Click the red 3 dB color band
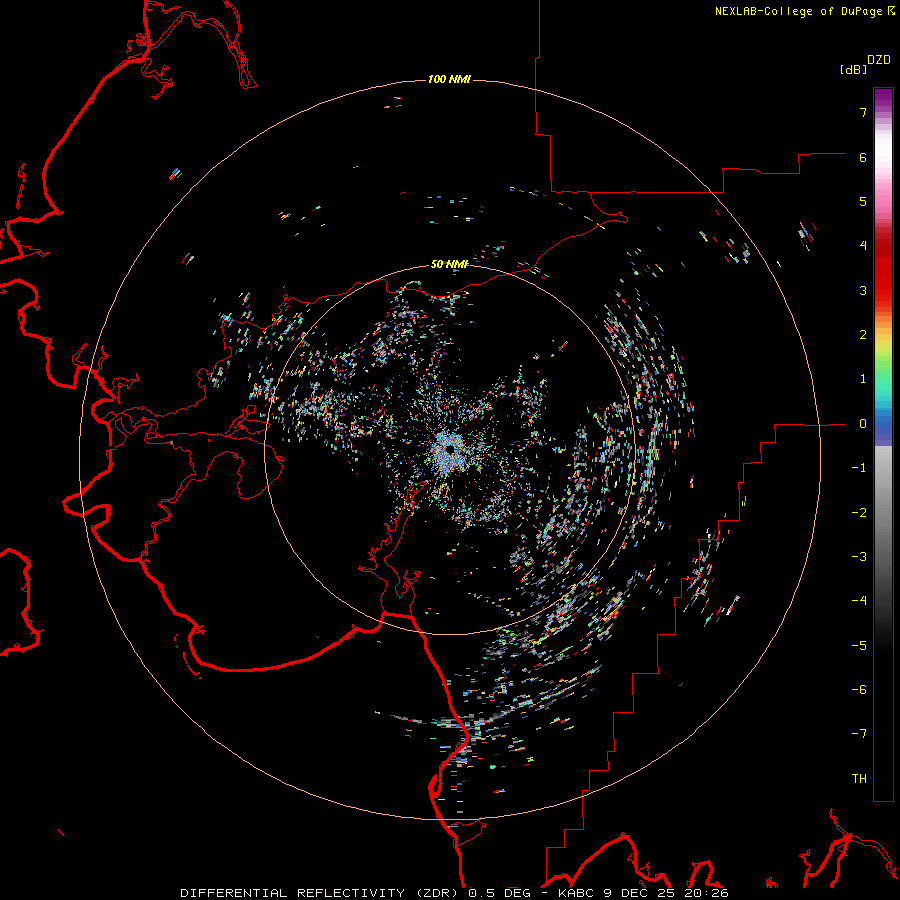The height and width of the screenshot is (900, 900). (883, 290)
